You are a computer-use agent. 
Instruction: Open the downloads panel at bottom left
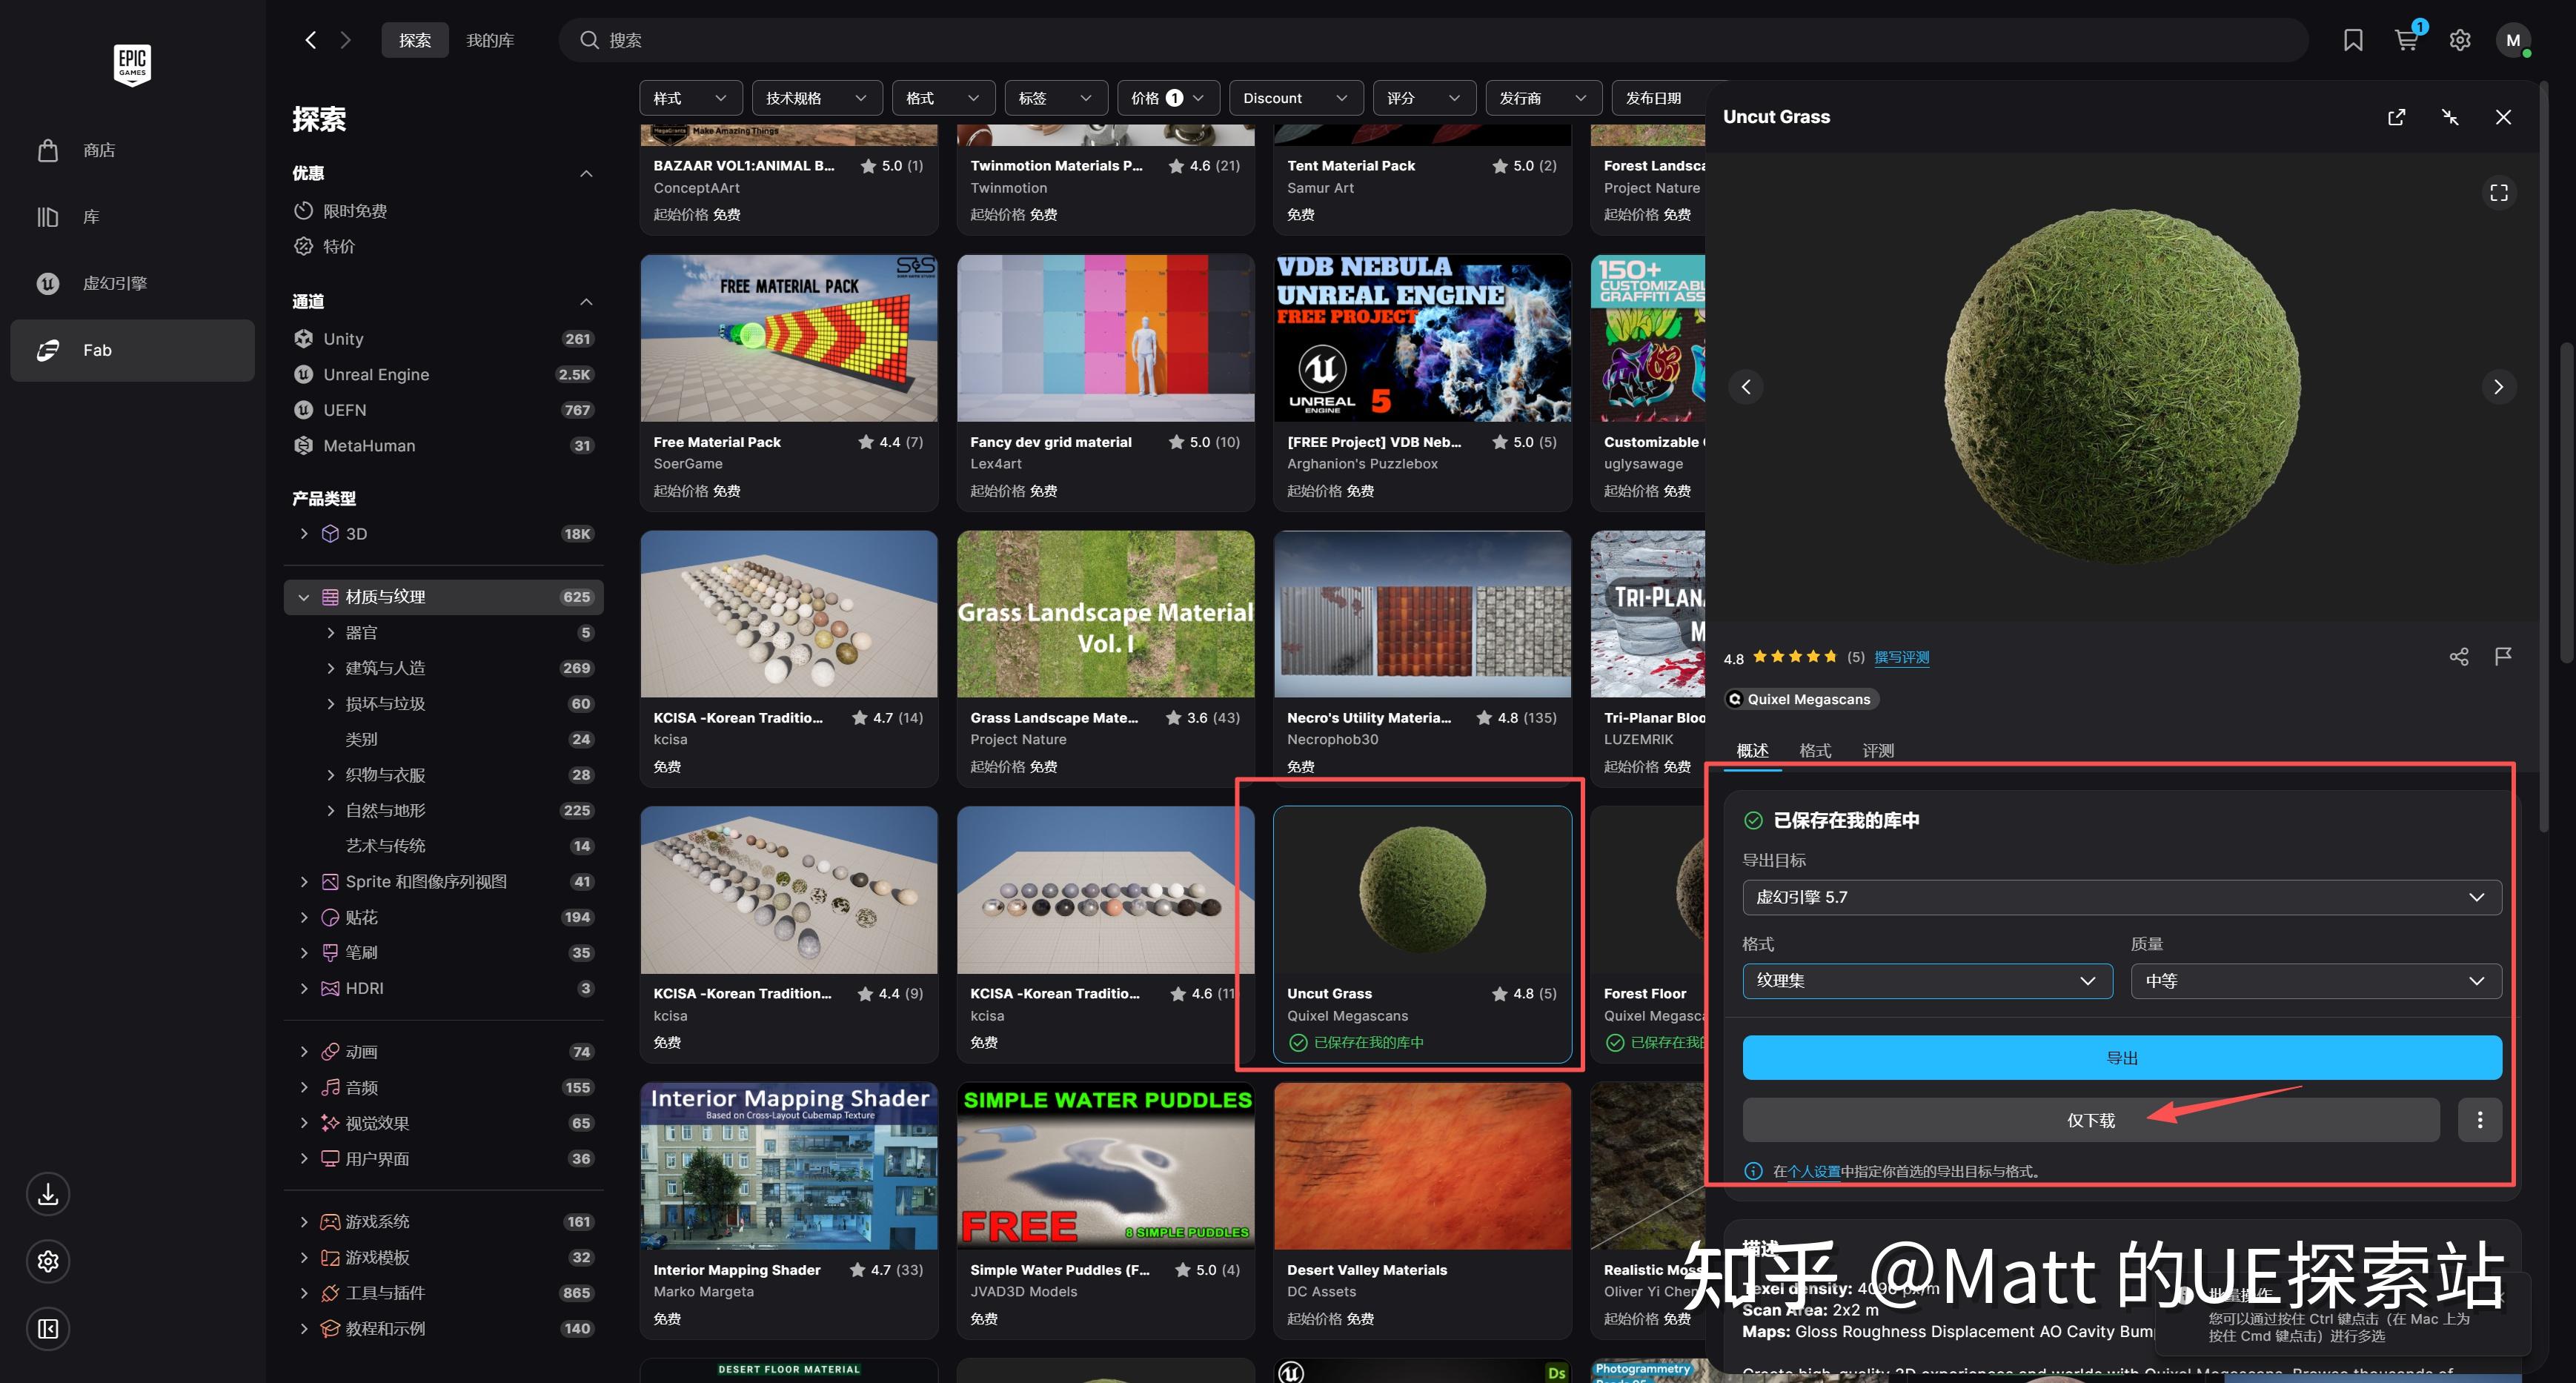pos(47,1194)
